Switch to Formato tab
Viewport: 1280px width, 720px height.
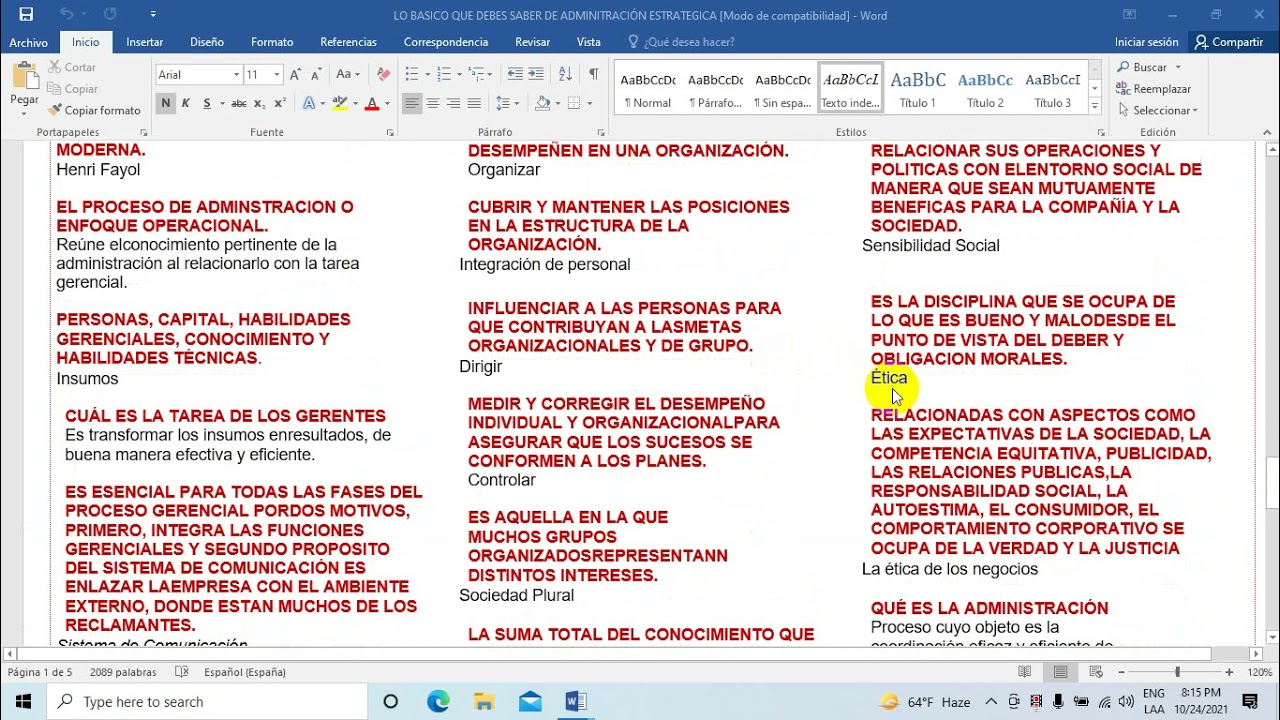(x=272, y=42)
